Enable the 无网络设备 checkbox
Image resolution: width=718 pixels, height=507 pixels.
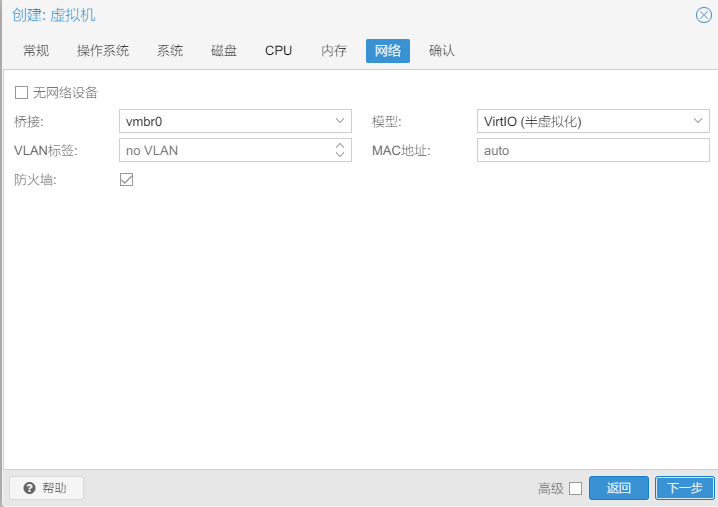point(22,93)
